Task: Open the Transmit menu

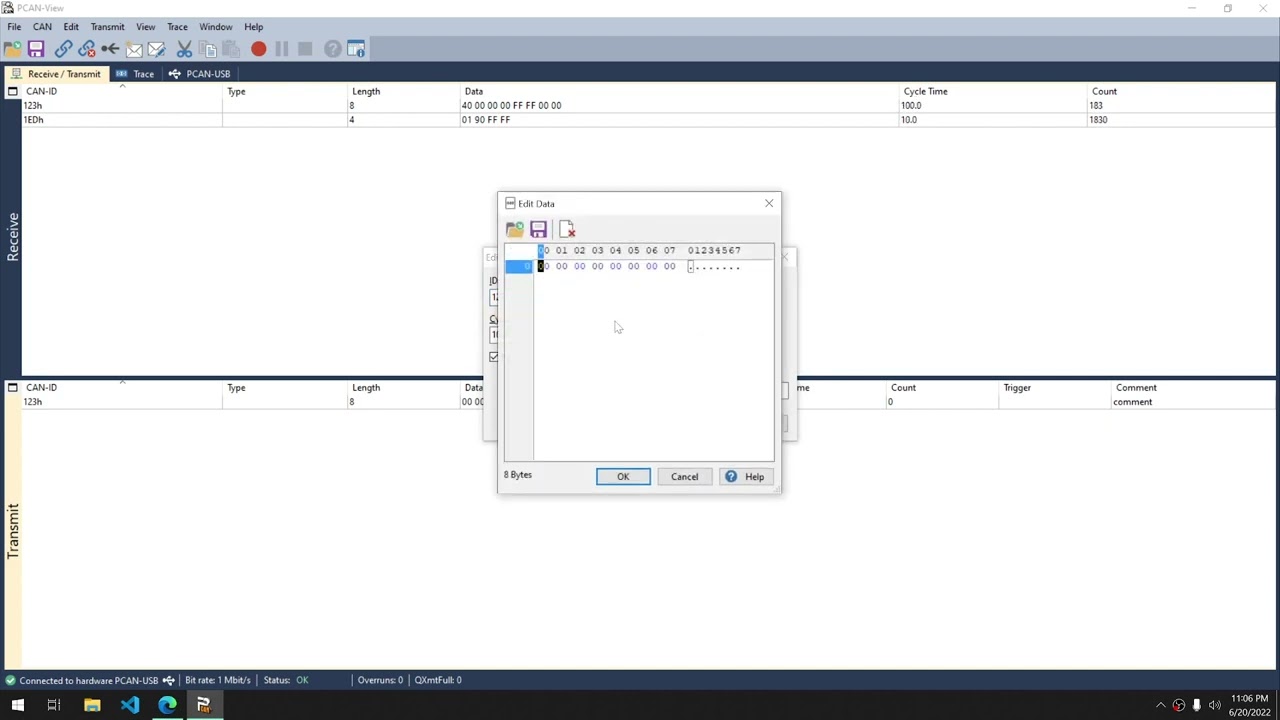Action: pyautogui.click(x=107, y=27)
